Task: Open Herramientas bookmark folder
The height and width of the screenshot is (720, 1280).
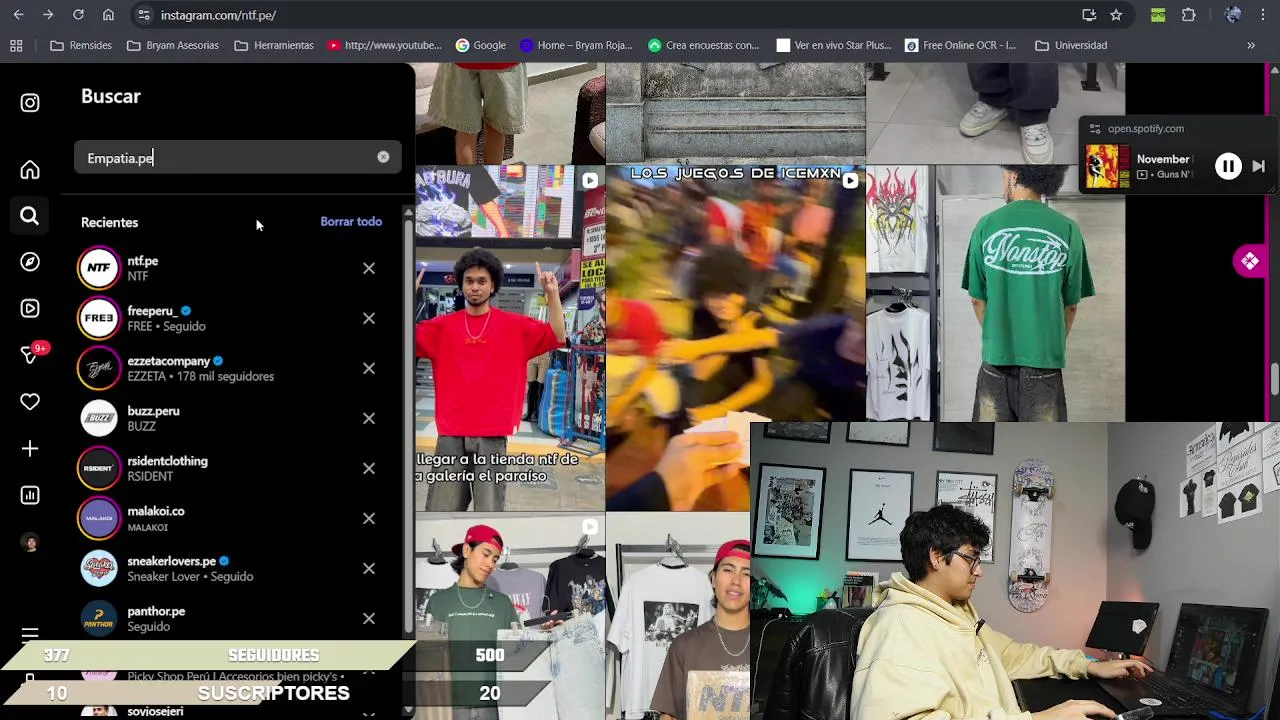Action: [274, 45]
